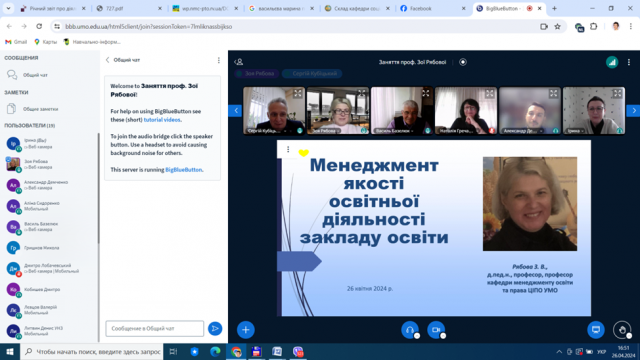Toggle webcam sharing camera button

[436, 330]
